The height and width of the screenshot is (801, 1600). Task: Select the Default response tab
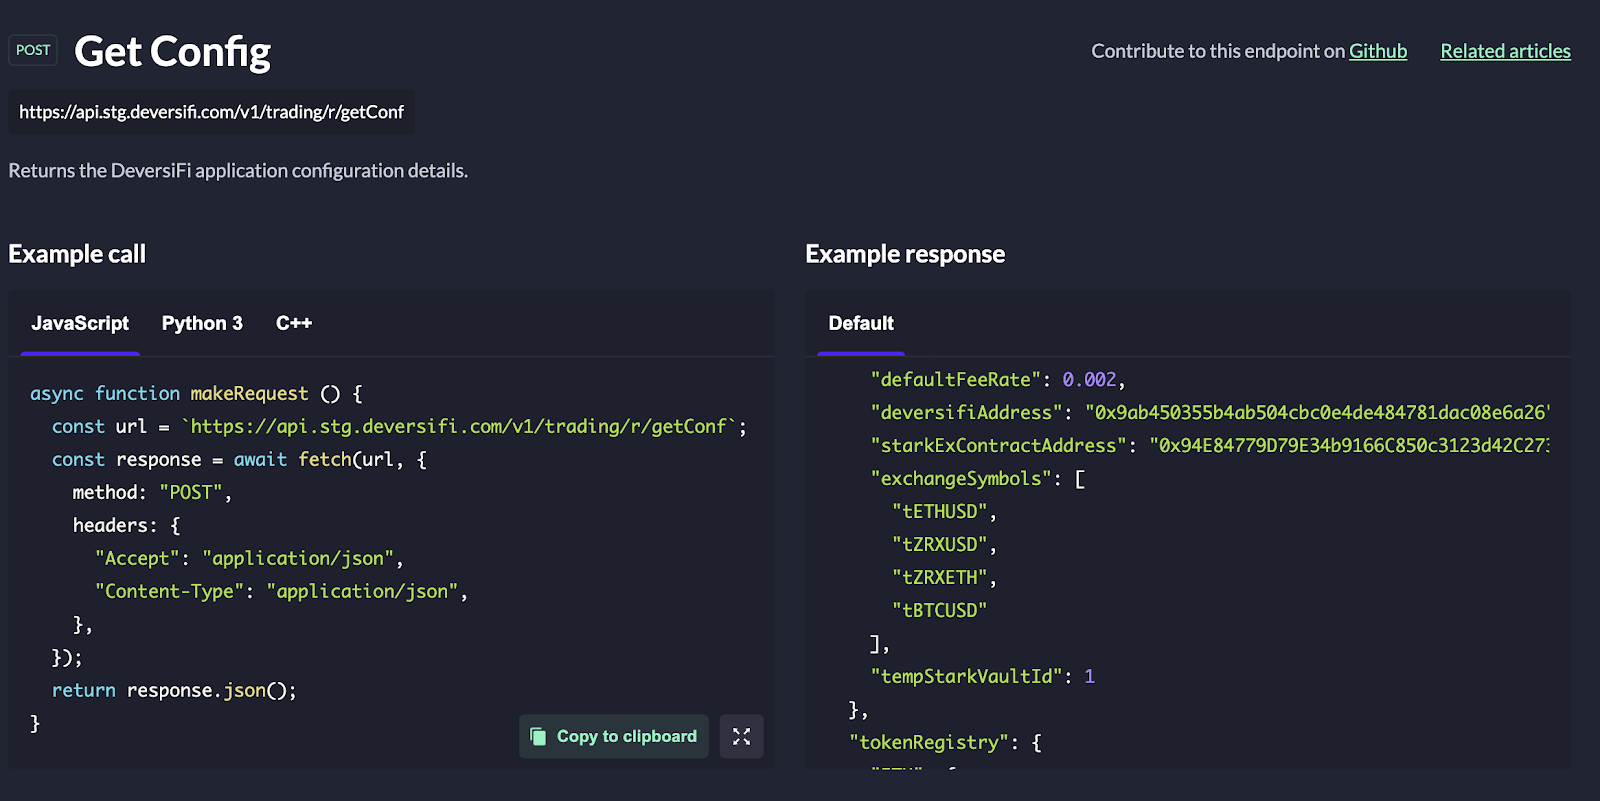tap(861, 323)
